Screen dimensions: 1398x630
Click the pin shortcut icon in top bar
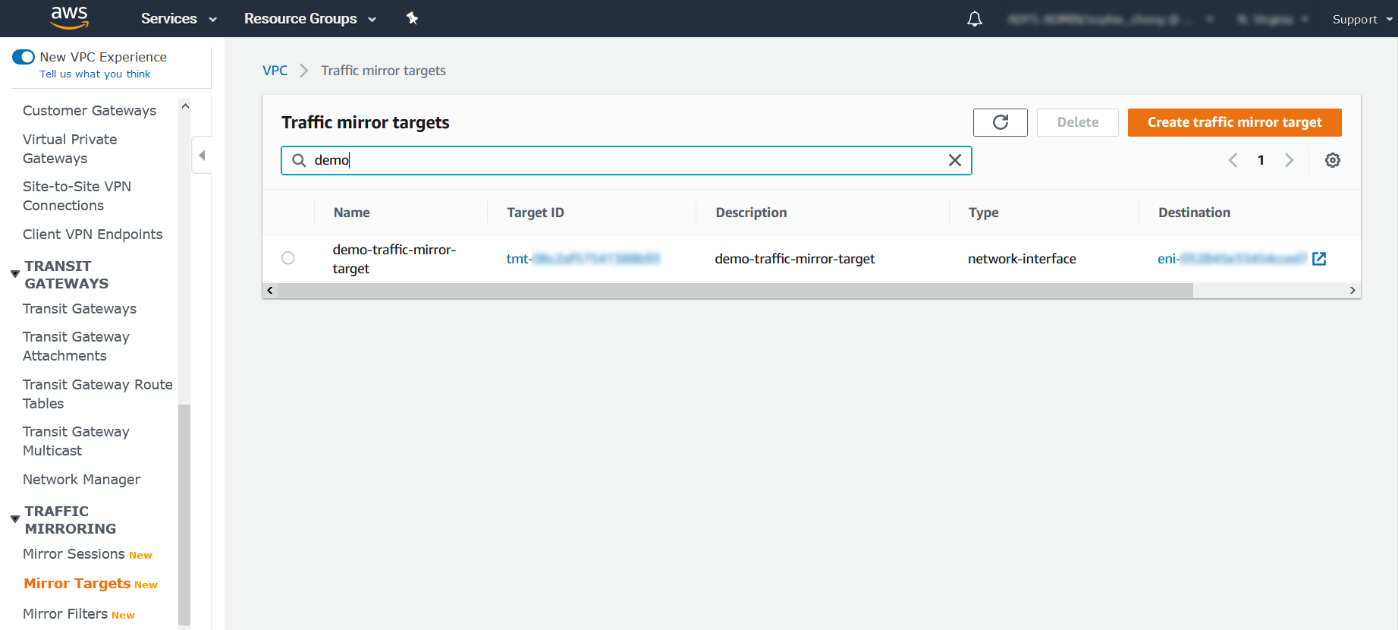[412, 19]
